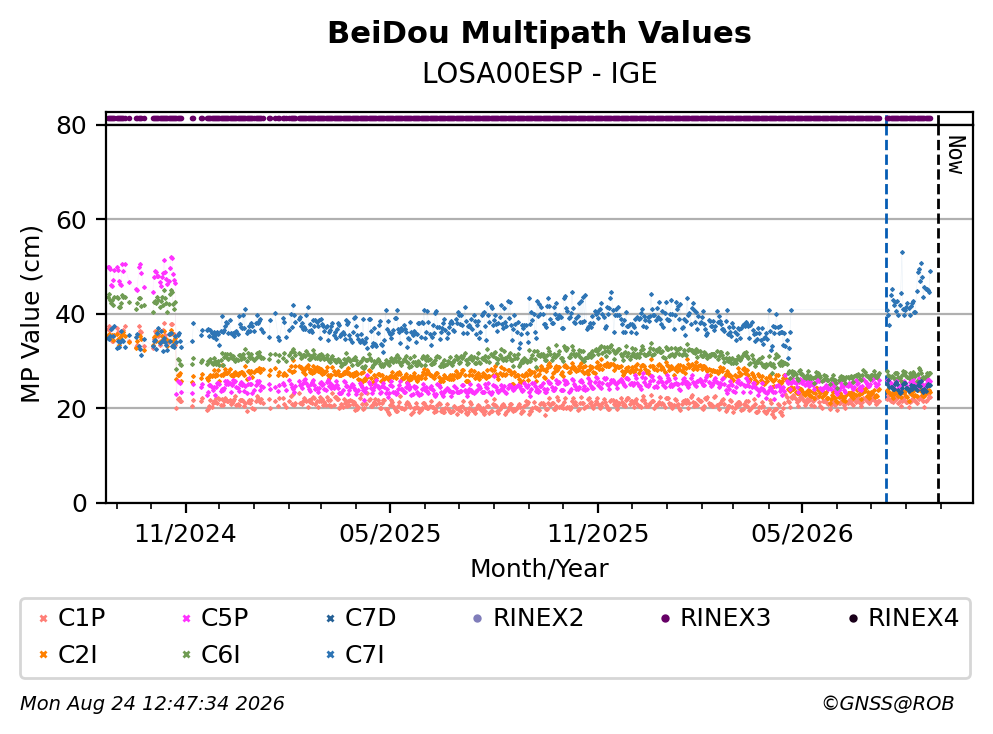Click the MP Value (cm) axis label

point(30,314)
